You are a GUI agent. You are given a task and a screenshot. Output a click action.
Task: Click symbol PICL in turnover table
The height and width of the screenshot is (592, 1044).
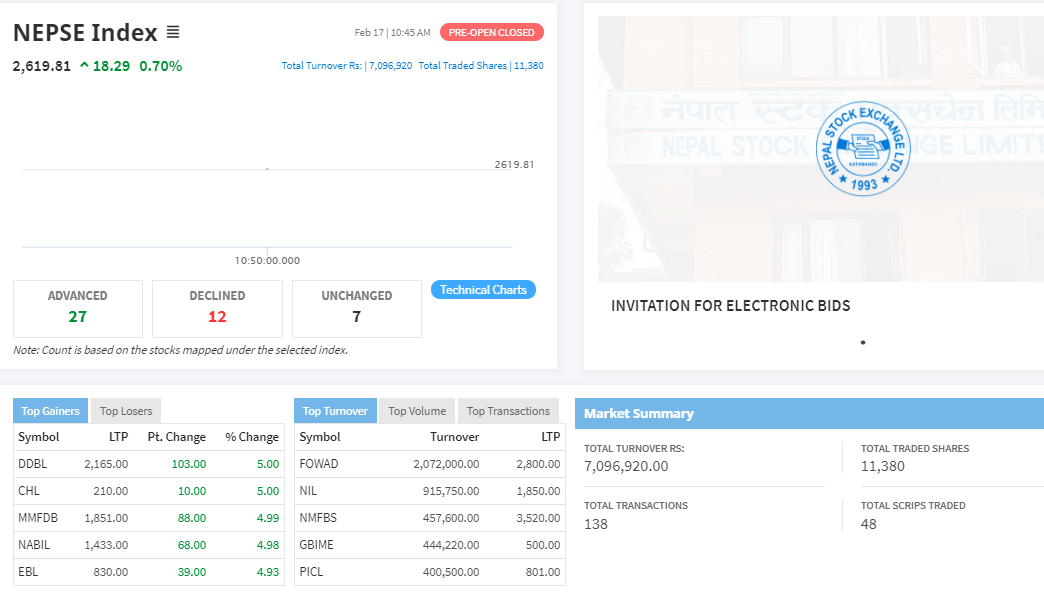click(311, 571)
